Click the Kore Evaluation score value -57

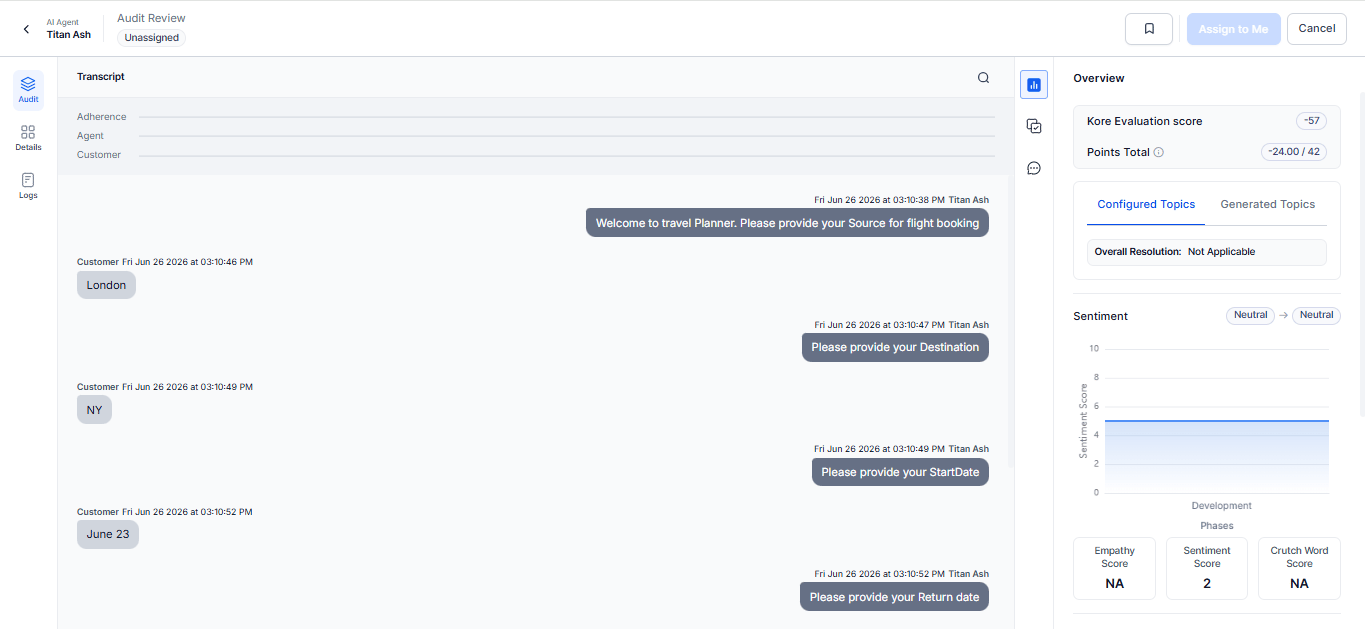(x=1311, y=121)
